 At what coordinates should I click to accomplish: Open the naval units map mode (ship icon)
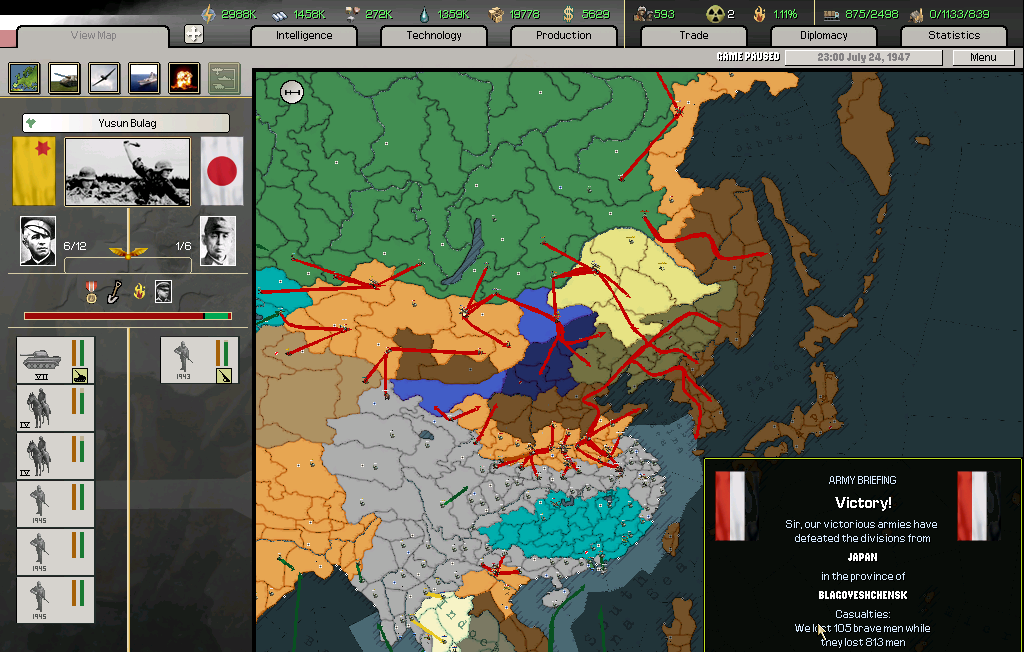144,78
